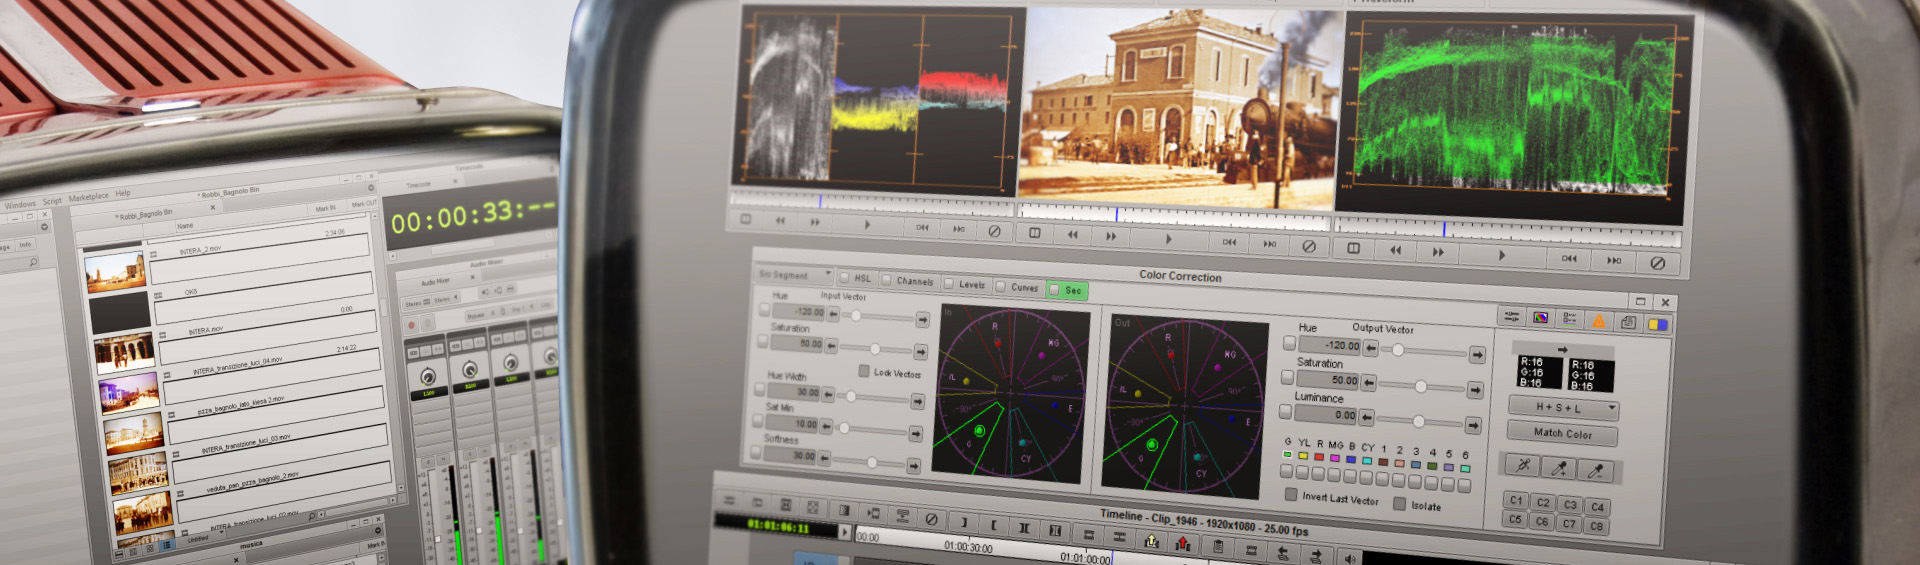
Task: Click the Match Color button
Action: [x=1562, y=433]
